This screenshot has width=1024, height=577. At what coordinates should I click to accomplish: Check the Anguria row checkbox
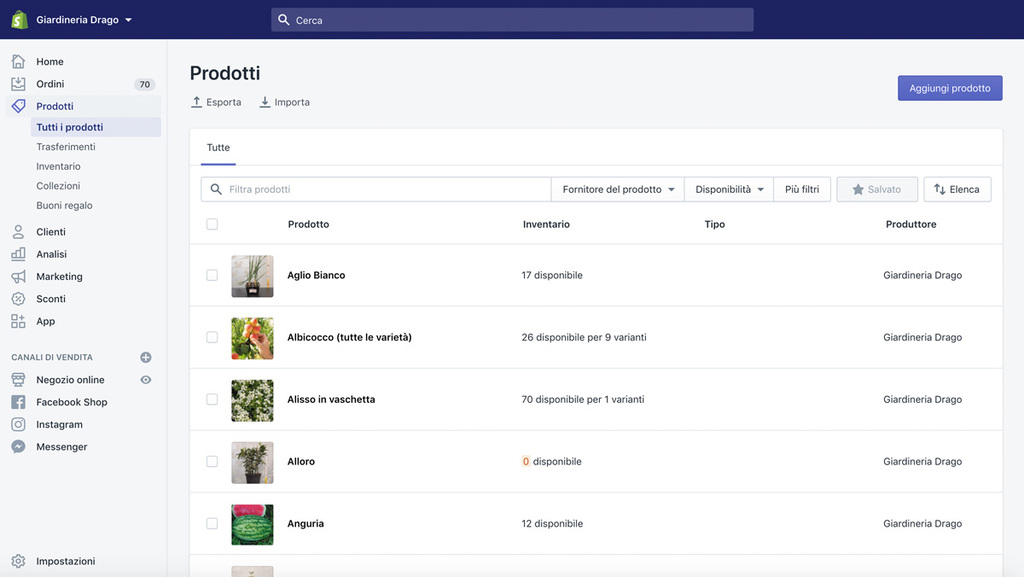[212, 523]
